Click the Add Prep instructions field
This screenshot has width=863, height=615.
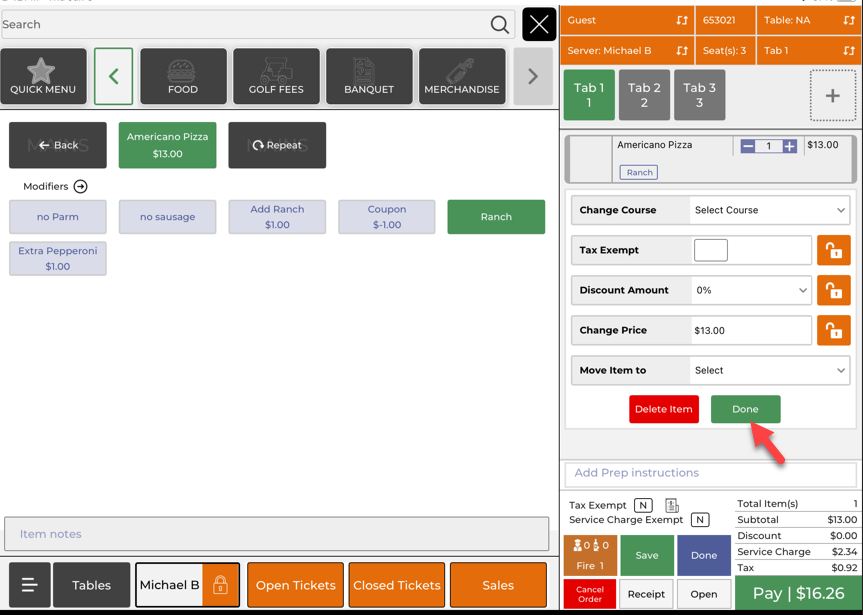709,473
